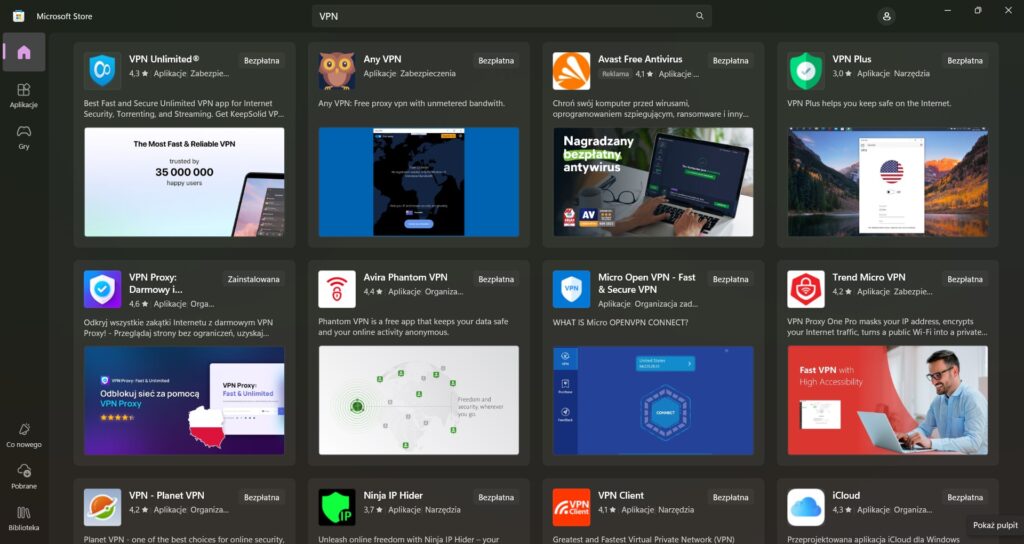Open VPN Plus mountain screenshot thumbnail
The image size is (1024, 544).
[x=888, y=182]
